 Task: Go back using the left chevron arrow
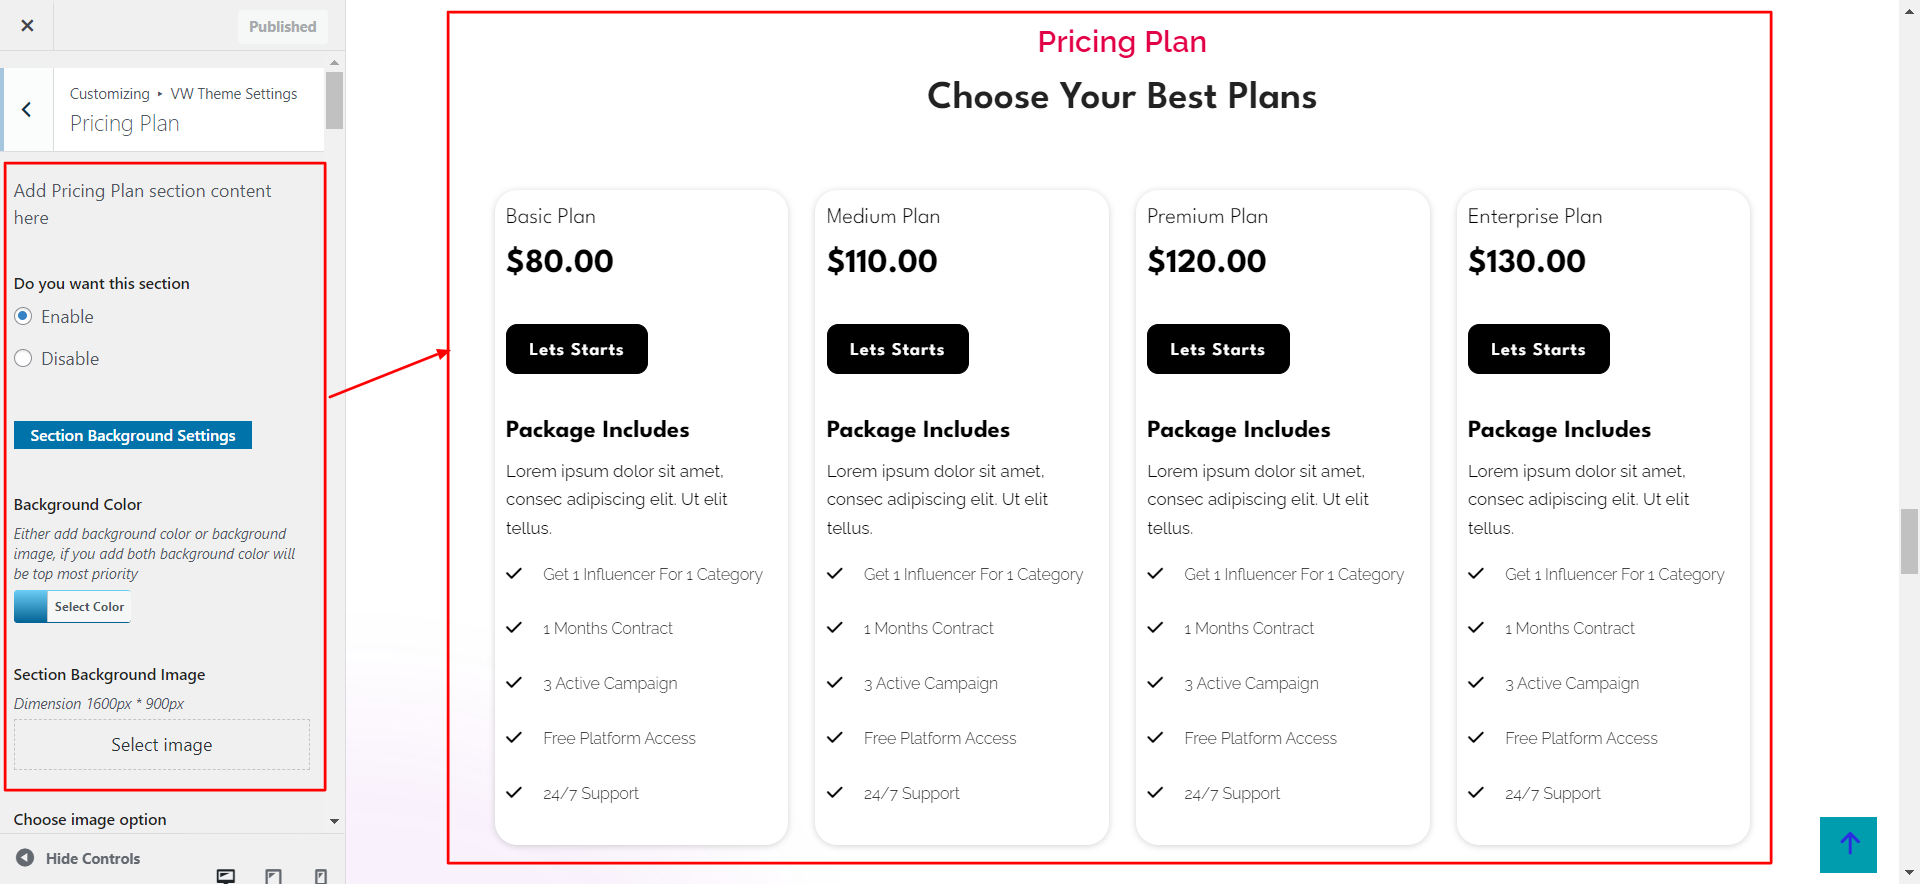pyautogui.click(x=27, y=110)
